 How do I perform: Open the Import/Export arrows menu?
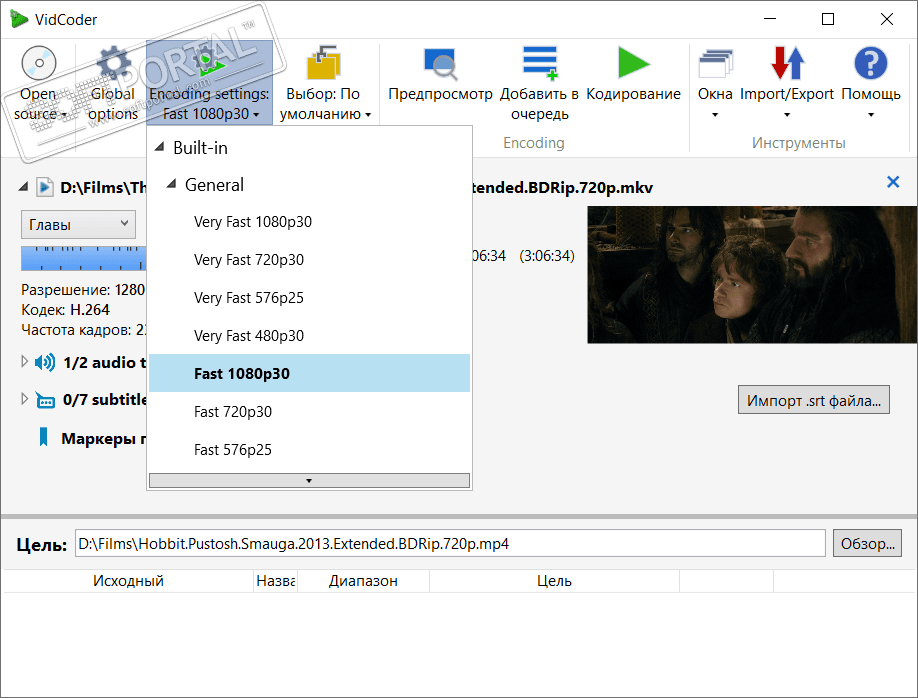point(787,83)
